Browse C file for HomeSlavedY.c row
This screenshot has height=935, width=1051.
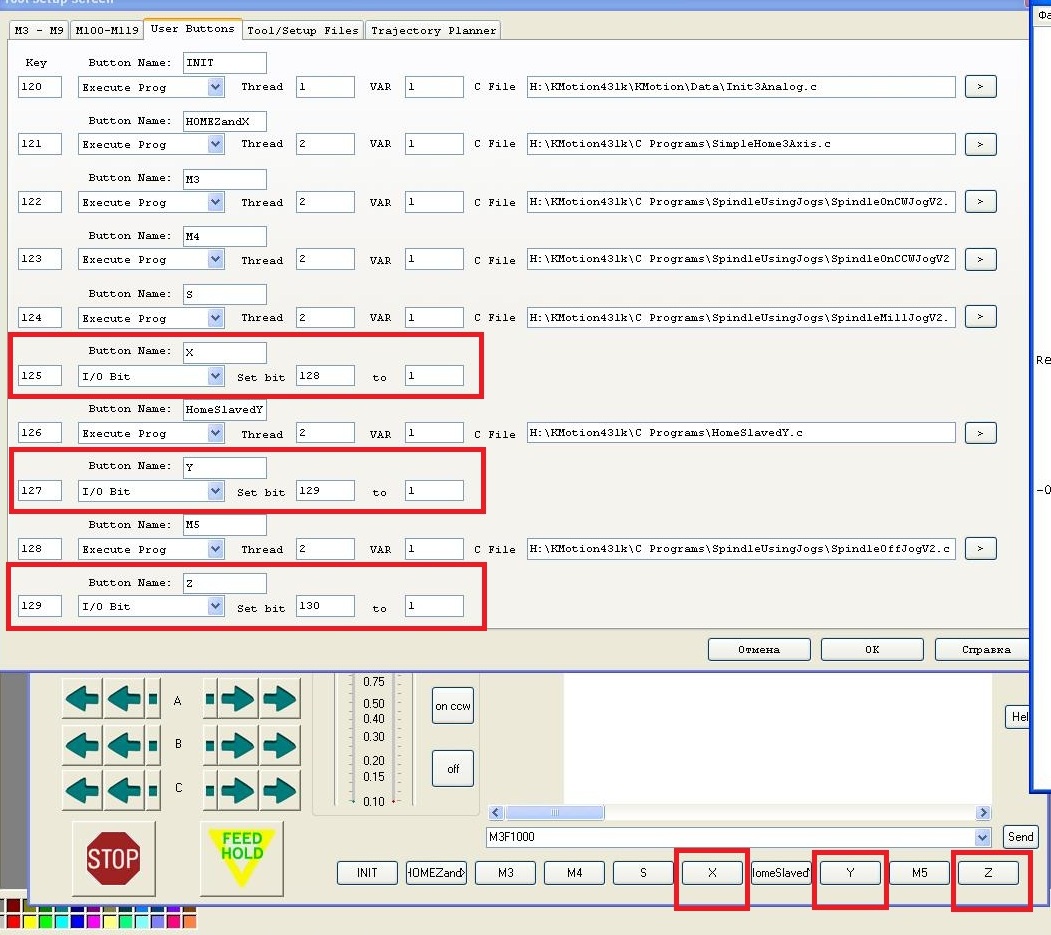click(x=980, y=433)
